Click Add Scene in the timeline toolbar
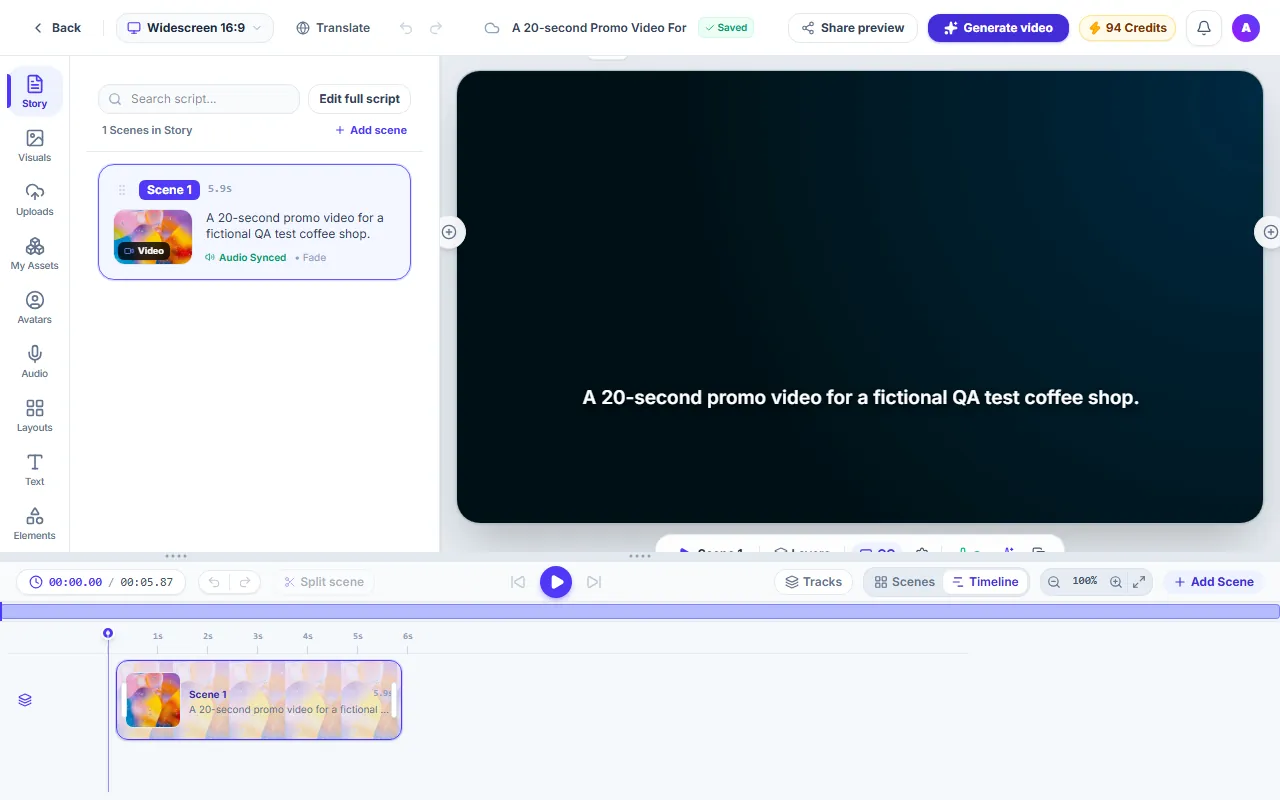The width and height of the screenshot is (1280, 800). [1214, 582]
